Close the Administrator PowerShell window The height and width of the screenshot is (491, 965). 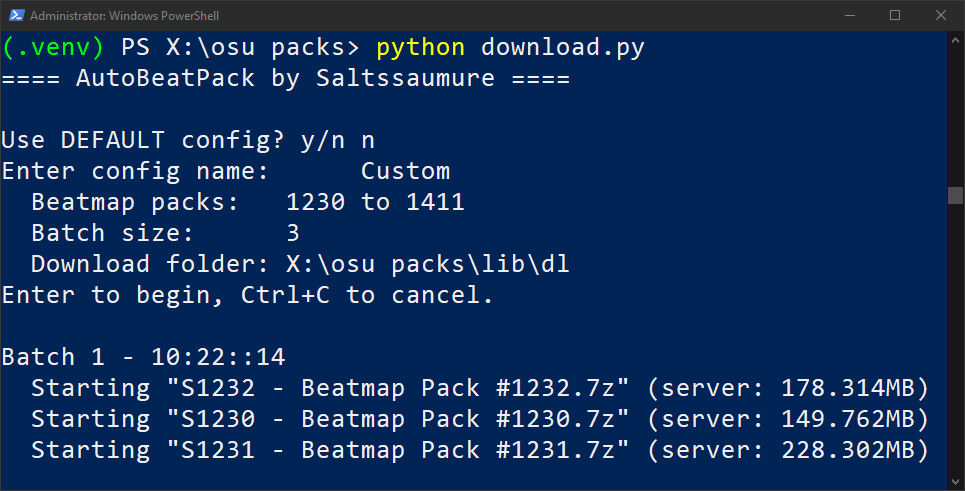point(940,15)
